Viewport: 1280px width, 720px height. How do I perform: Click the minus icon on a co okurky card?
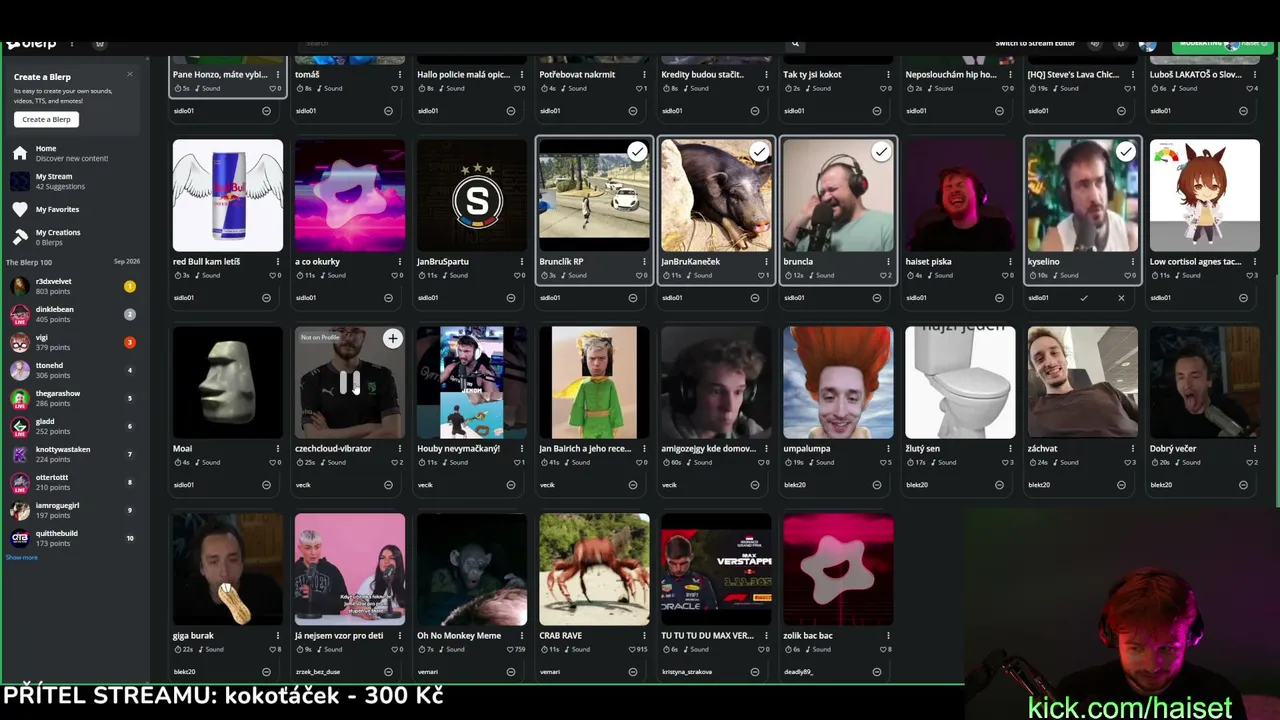388,298
